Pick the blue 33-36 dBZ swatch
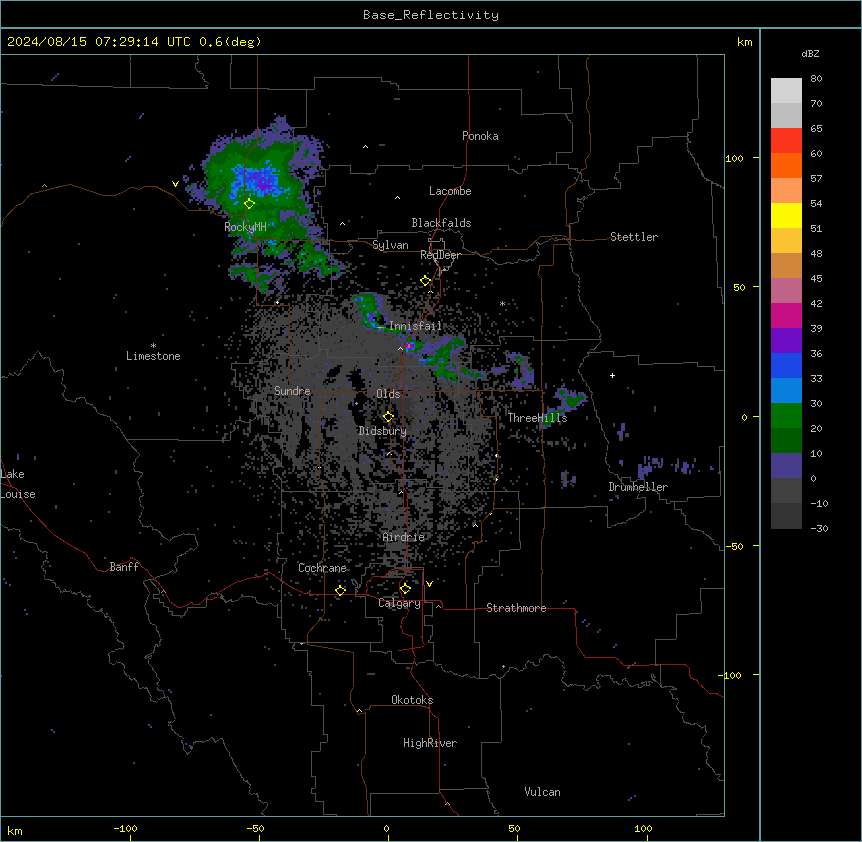862x842 pixels. [786, 365]
